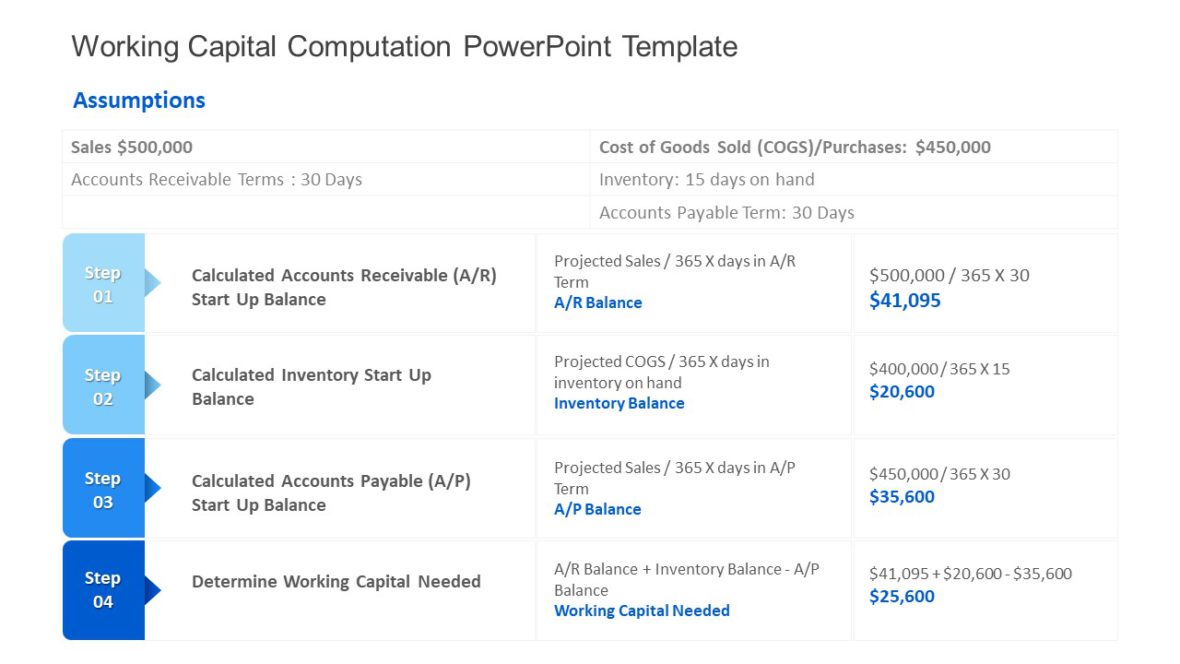Click the chevron arrow next to Step 02
This screenshot has height=664, width=1180.
click(x=152, y=385)
